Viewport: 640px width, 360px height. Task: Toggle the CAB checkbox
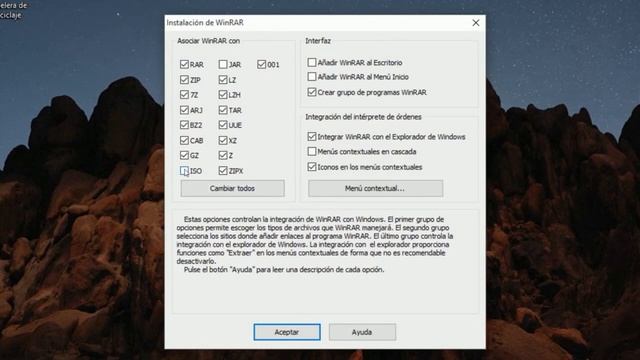click(x=184, y=140)
